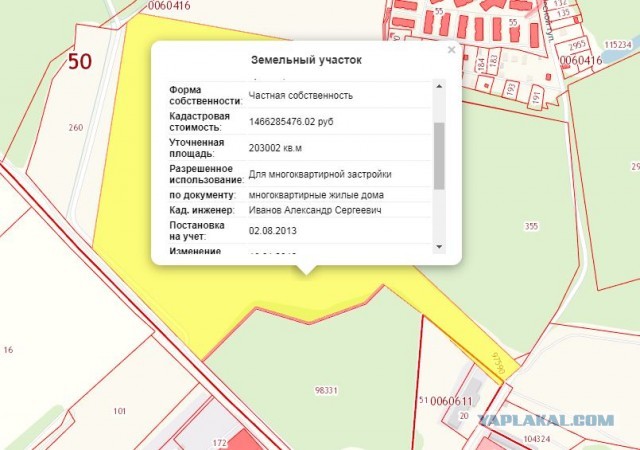Click the 'Кадастровая стоимость' label
Screen dimensions: 640x450
[x=200, y=122]
